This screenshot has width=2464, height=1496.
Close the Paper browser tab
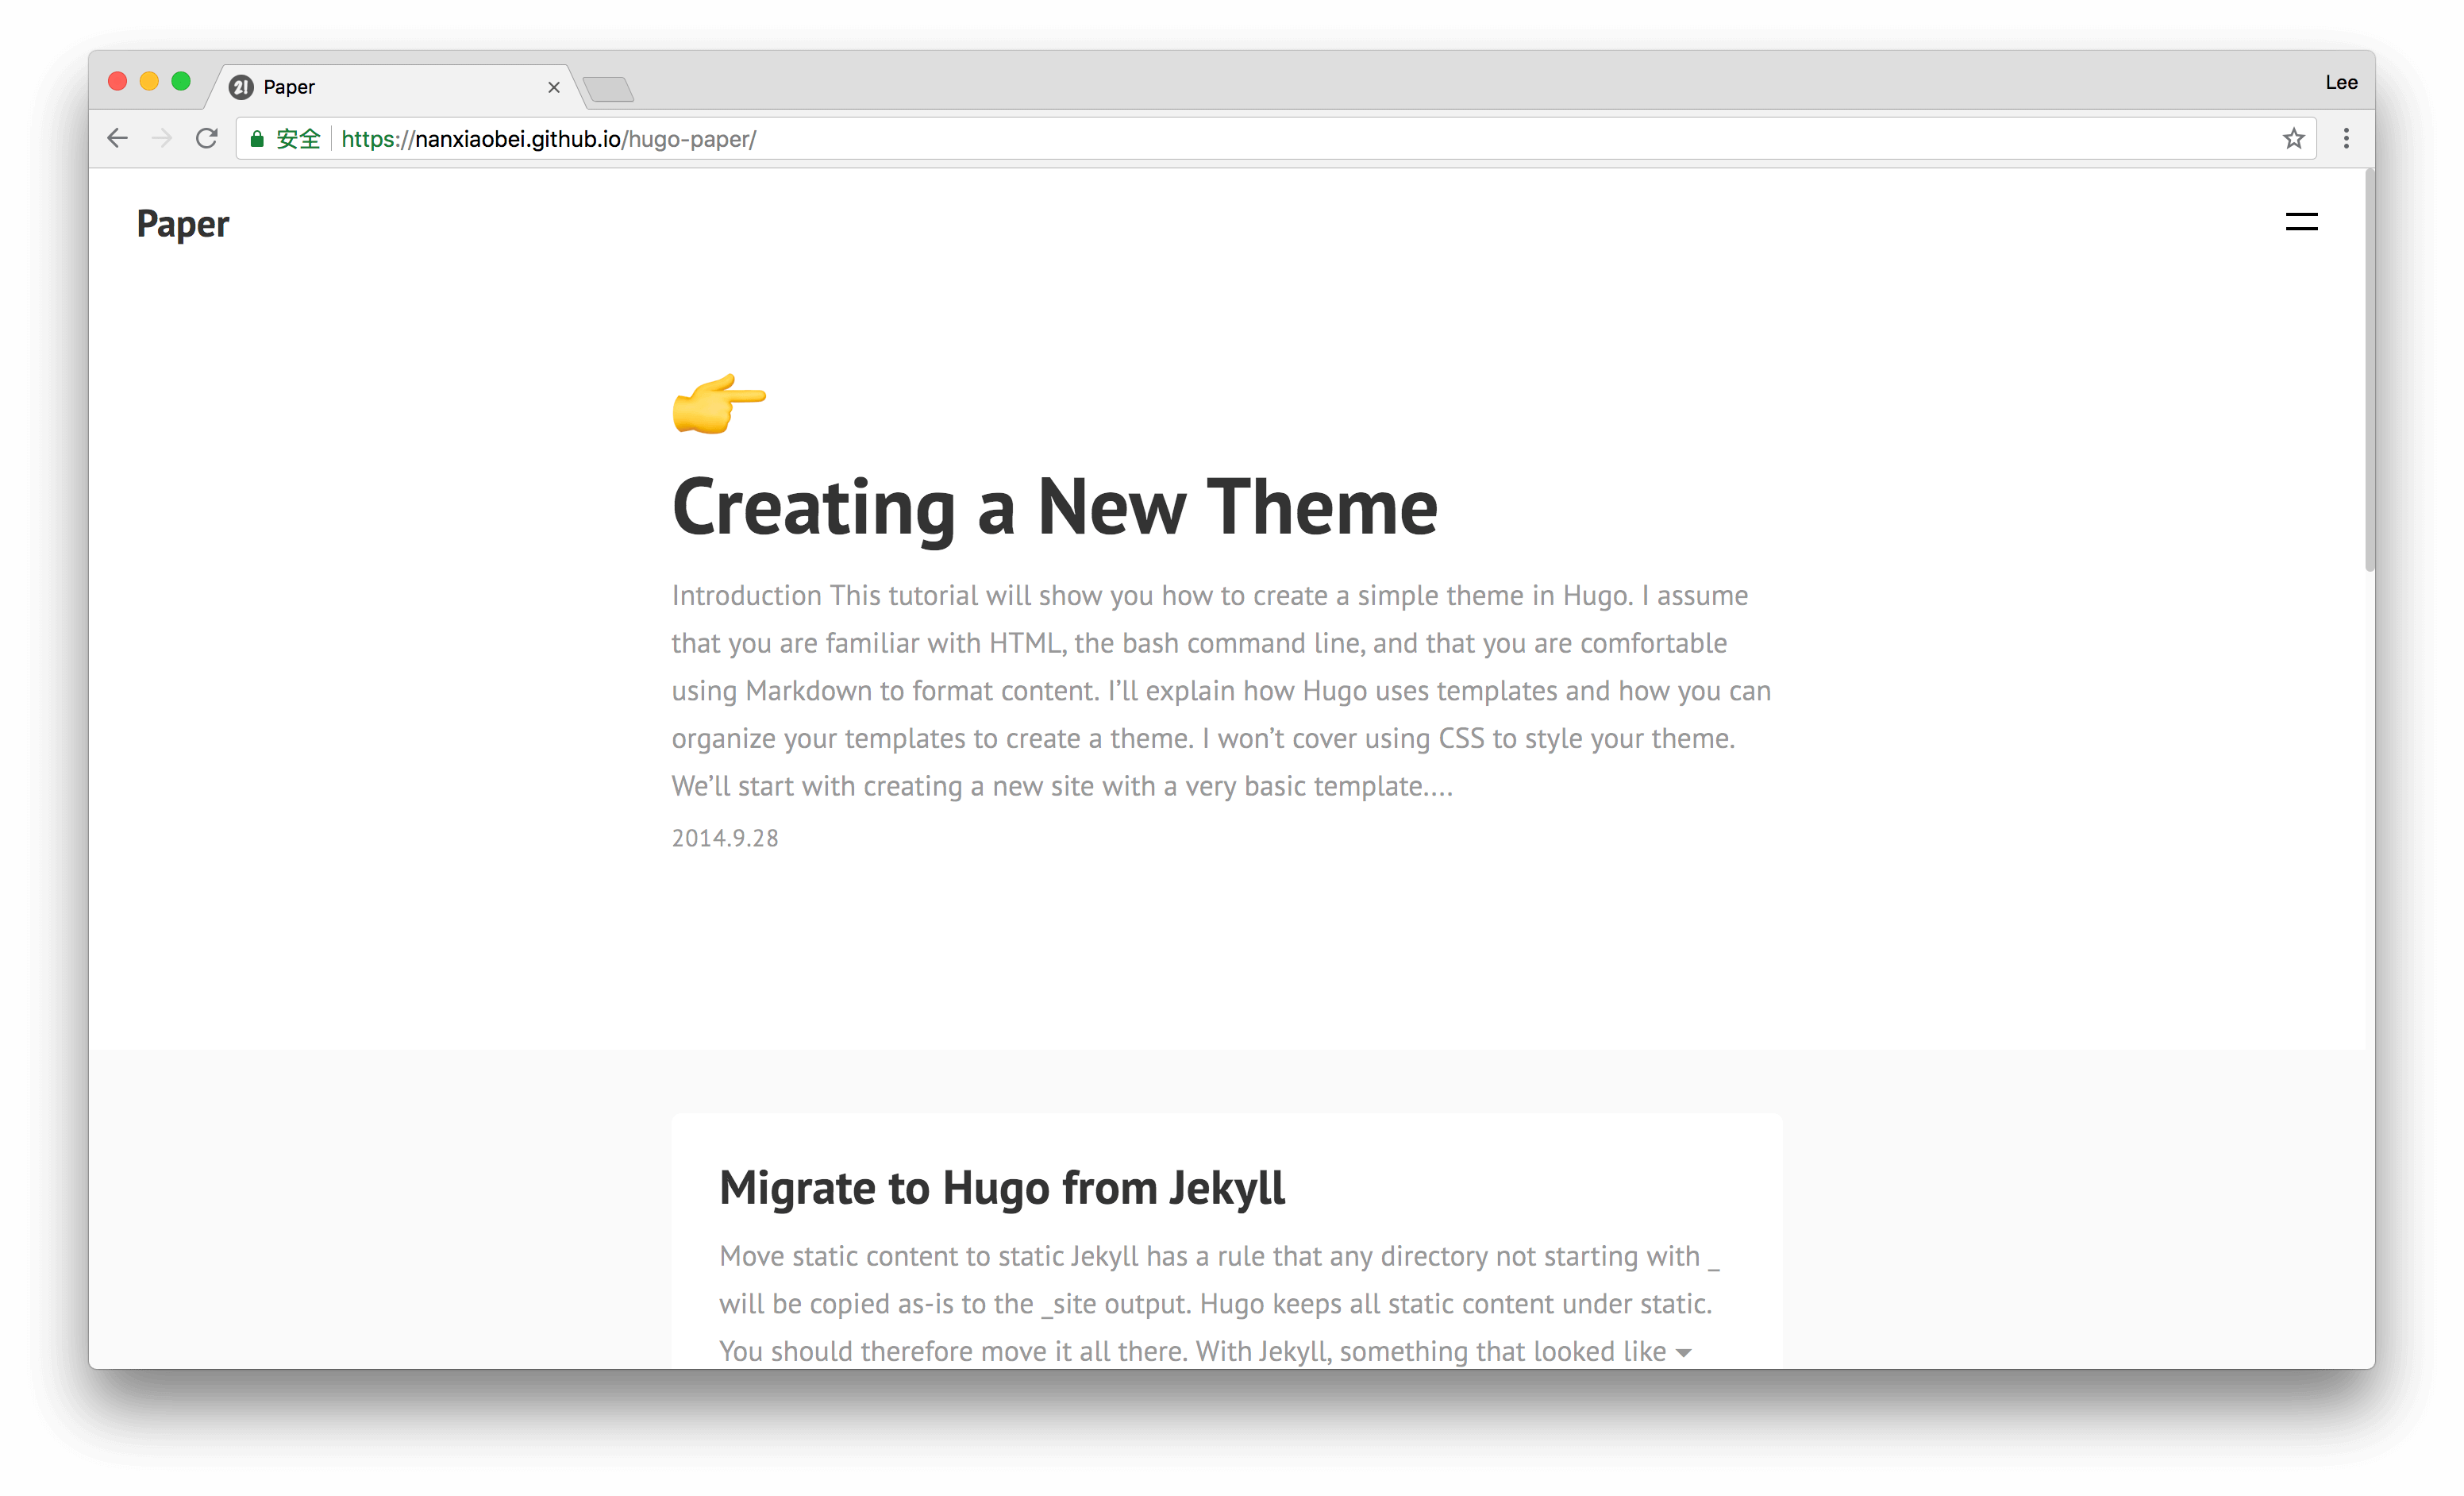coord(554,88)
